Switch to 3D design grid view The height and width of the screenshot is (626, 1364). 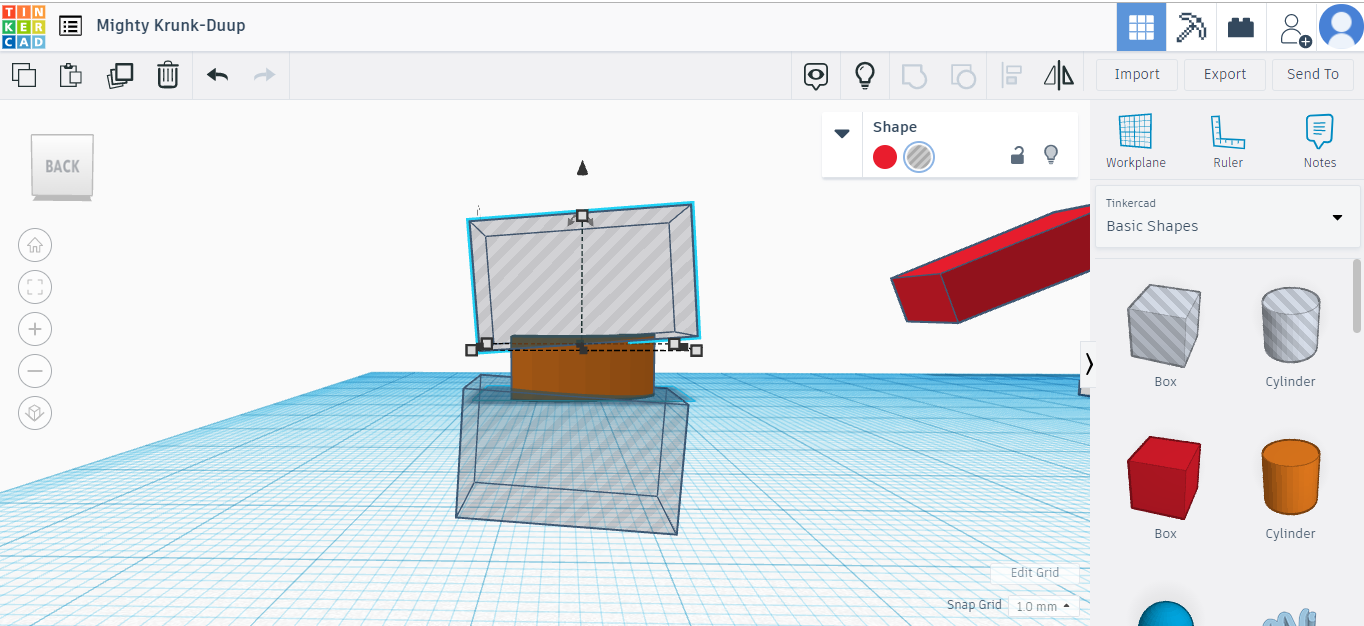pyautogui.click(x=1141, y=27)
